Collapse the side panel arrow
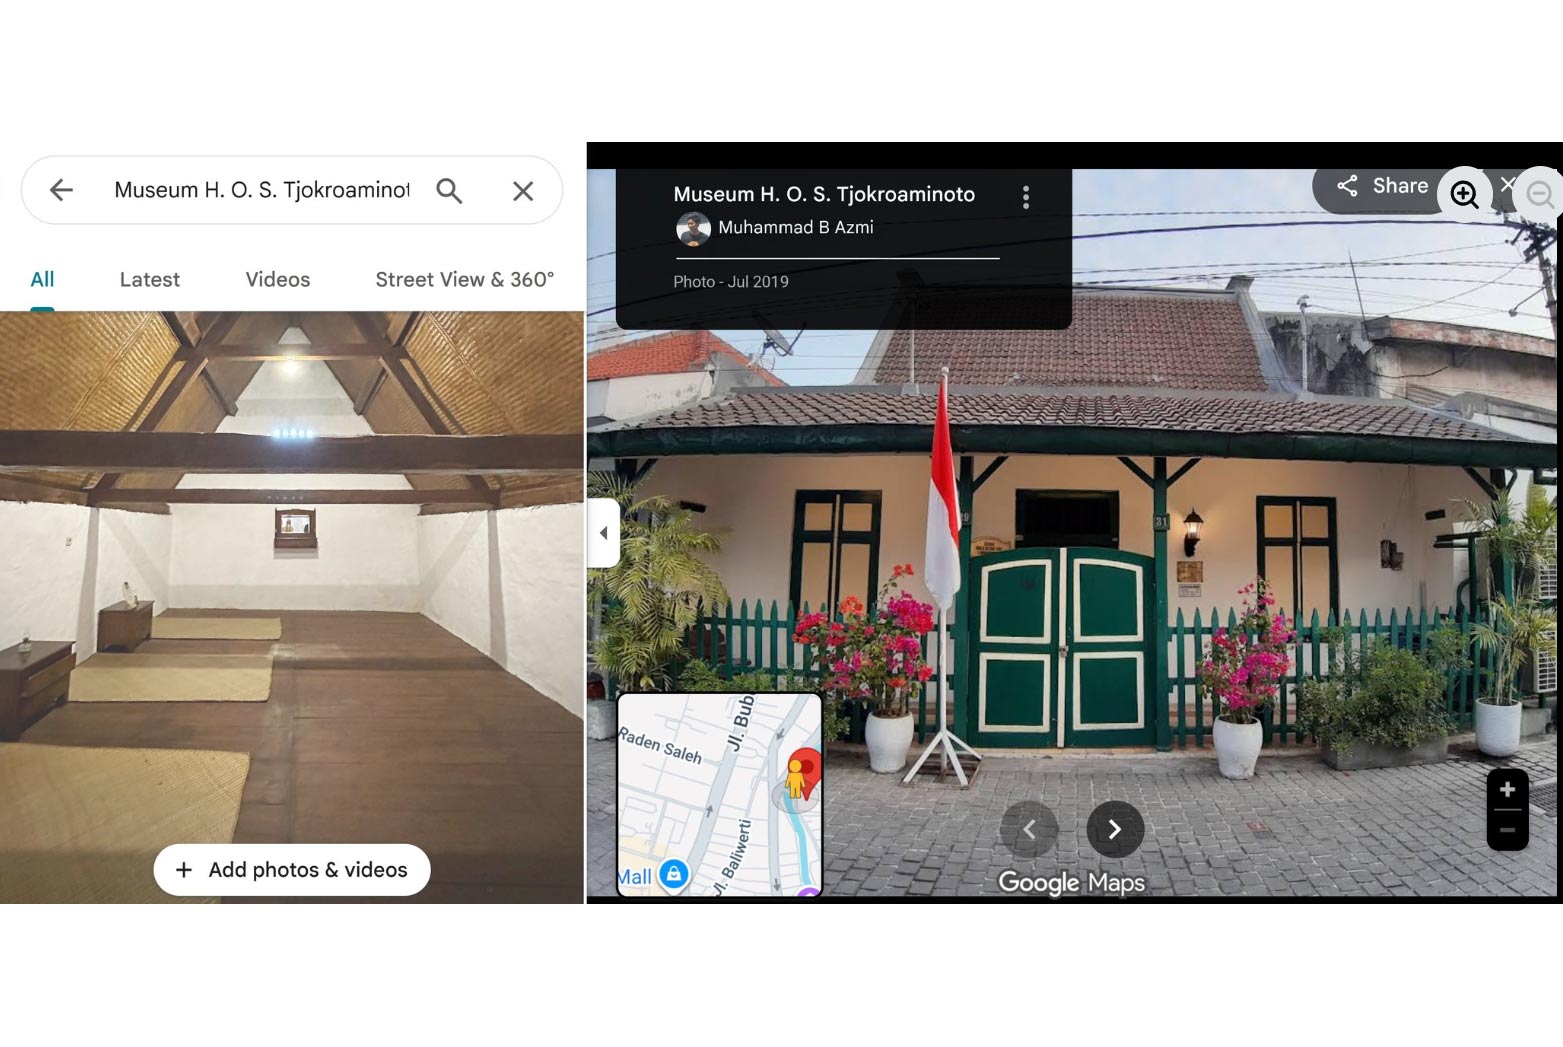Viewport: 1563px width, 1047px height. coord(603,533)
